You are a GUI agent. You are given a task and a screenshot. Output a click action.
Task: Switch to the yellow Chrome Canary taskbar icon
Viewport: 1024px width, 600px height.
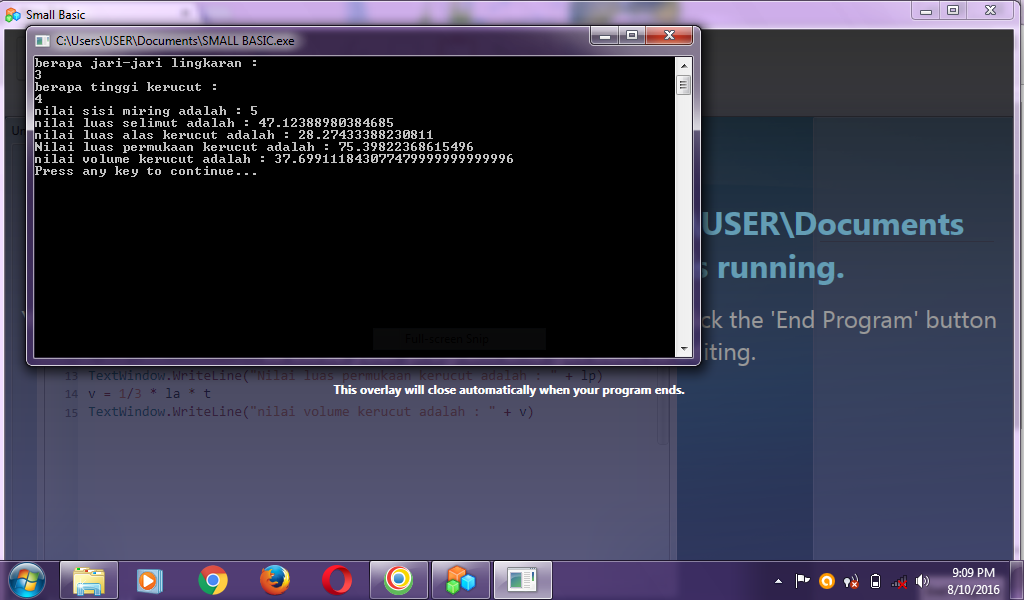click(x=398, y=580)
